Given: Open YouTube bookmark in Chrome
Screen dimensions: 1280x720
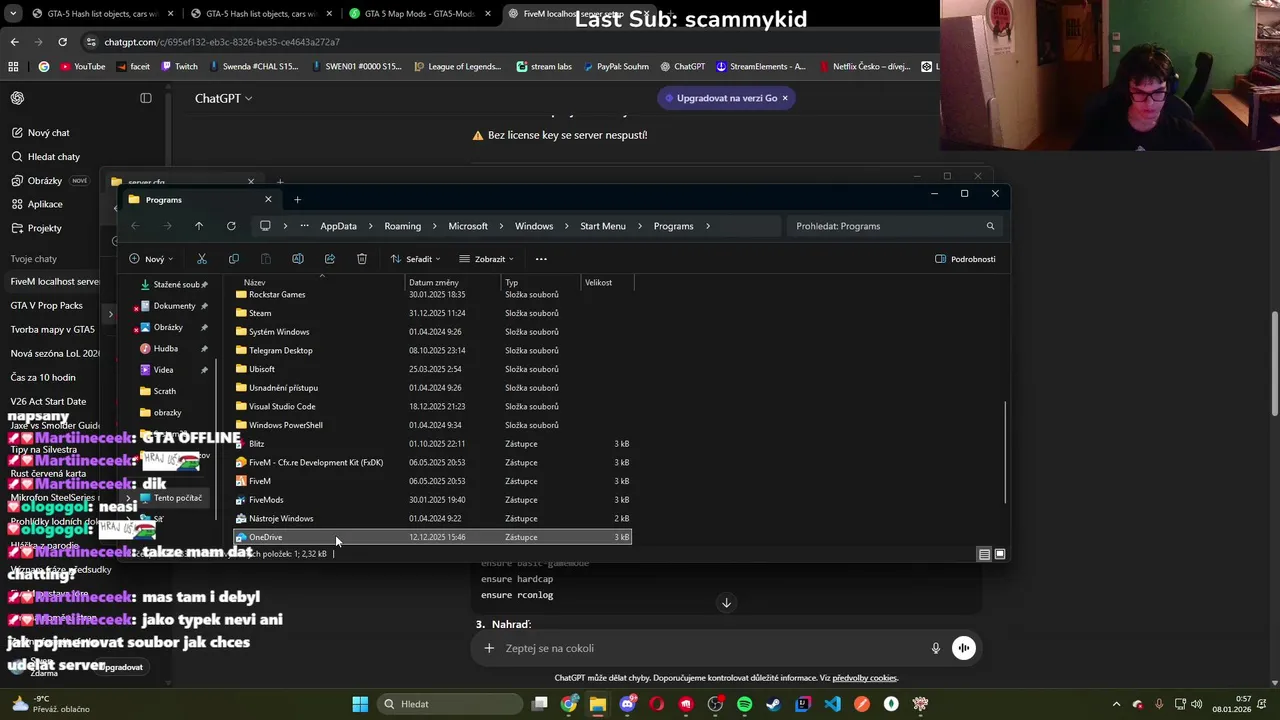Looking at the screenshot, I should coord(82,67).
